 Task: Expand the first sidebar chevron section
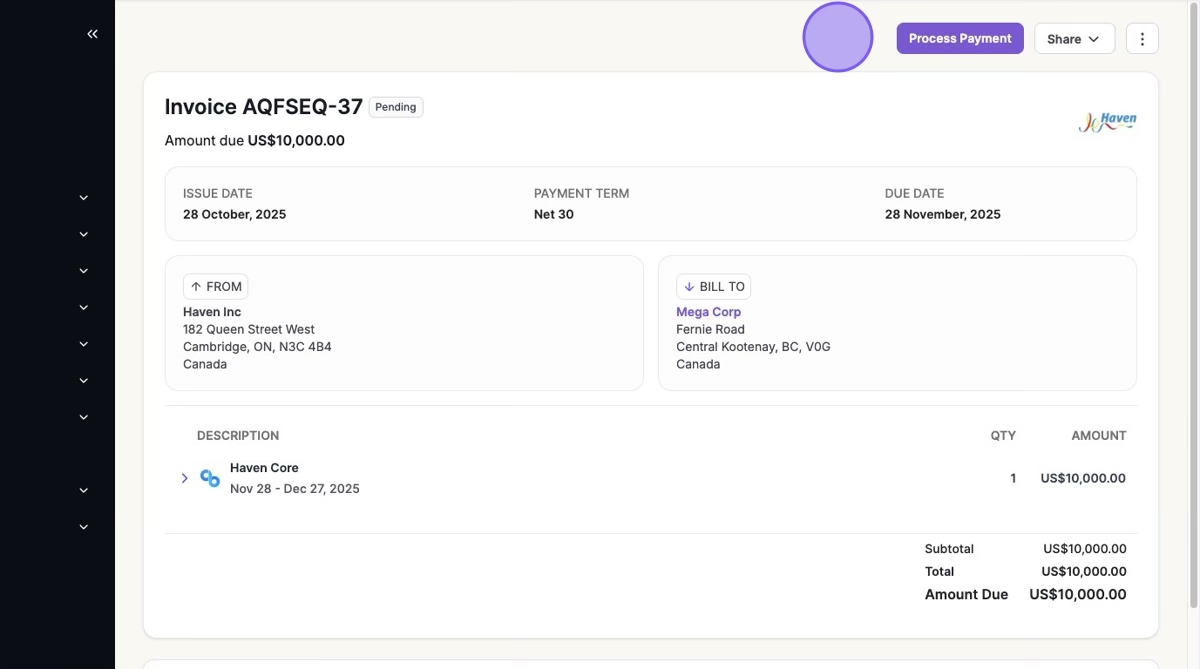click(84, 198)
